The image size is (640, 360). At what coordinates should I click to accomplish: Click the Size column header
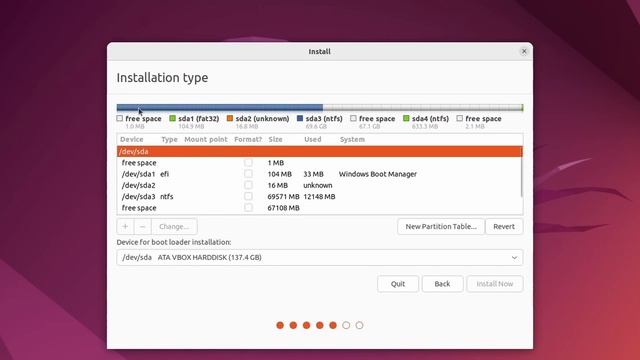click(x=276, y=140)
